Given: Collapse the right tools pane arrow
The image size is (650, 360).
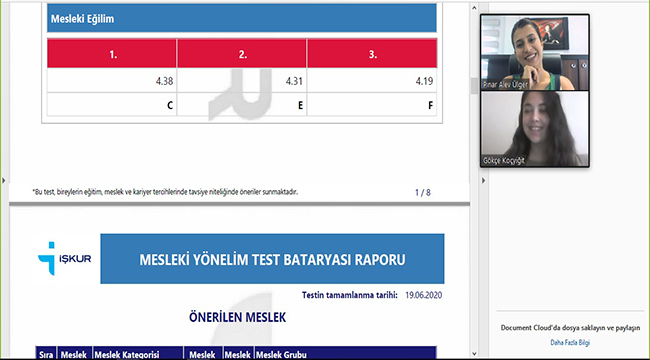Looking at the screenshot, I should [483, 180].
